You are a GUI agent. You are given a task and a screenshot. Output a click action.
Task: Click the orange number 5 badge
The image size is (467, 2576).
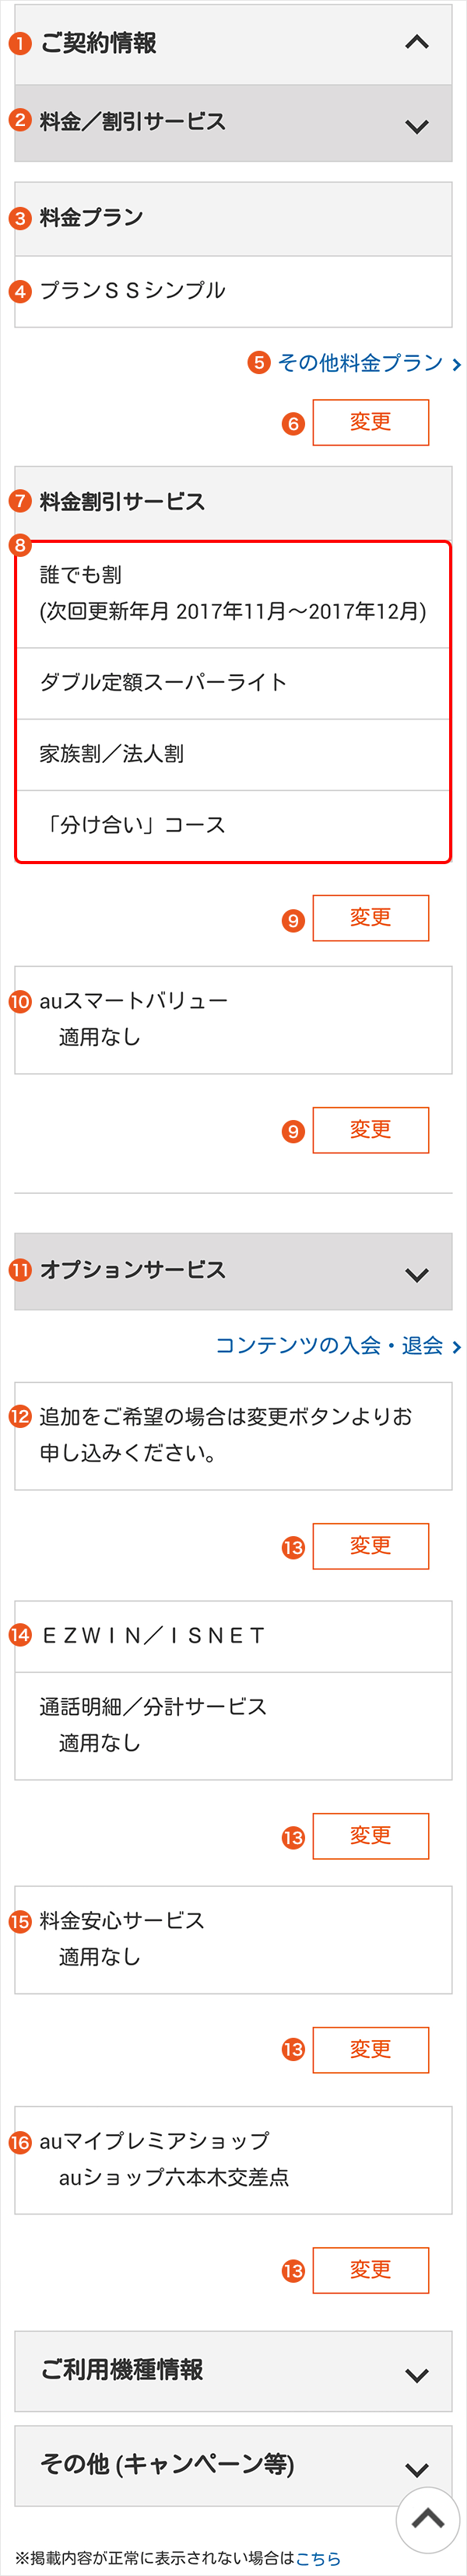259,362
